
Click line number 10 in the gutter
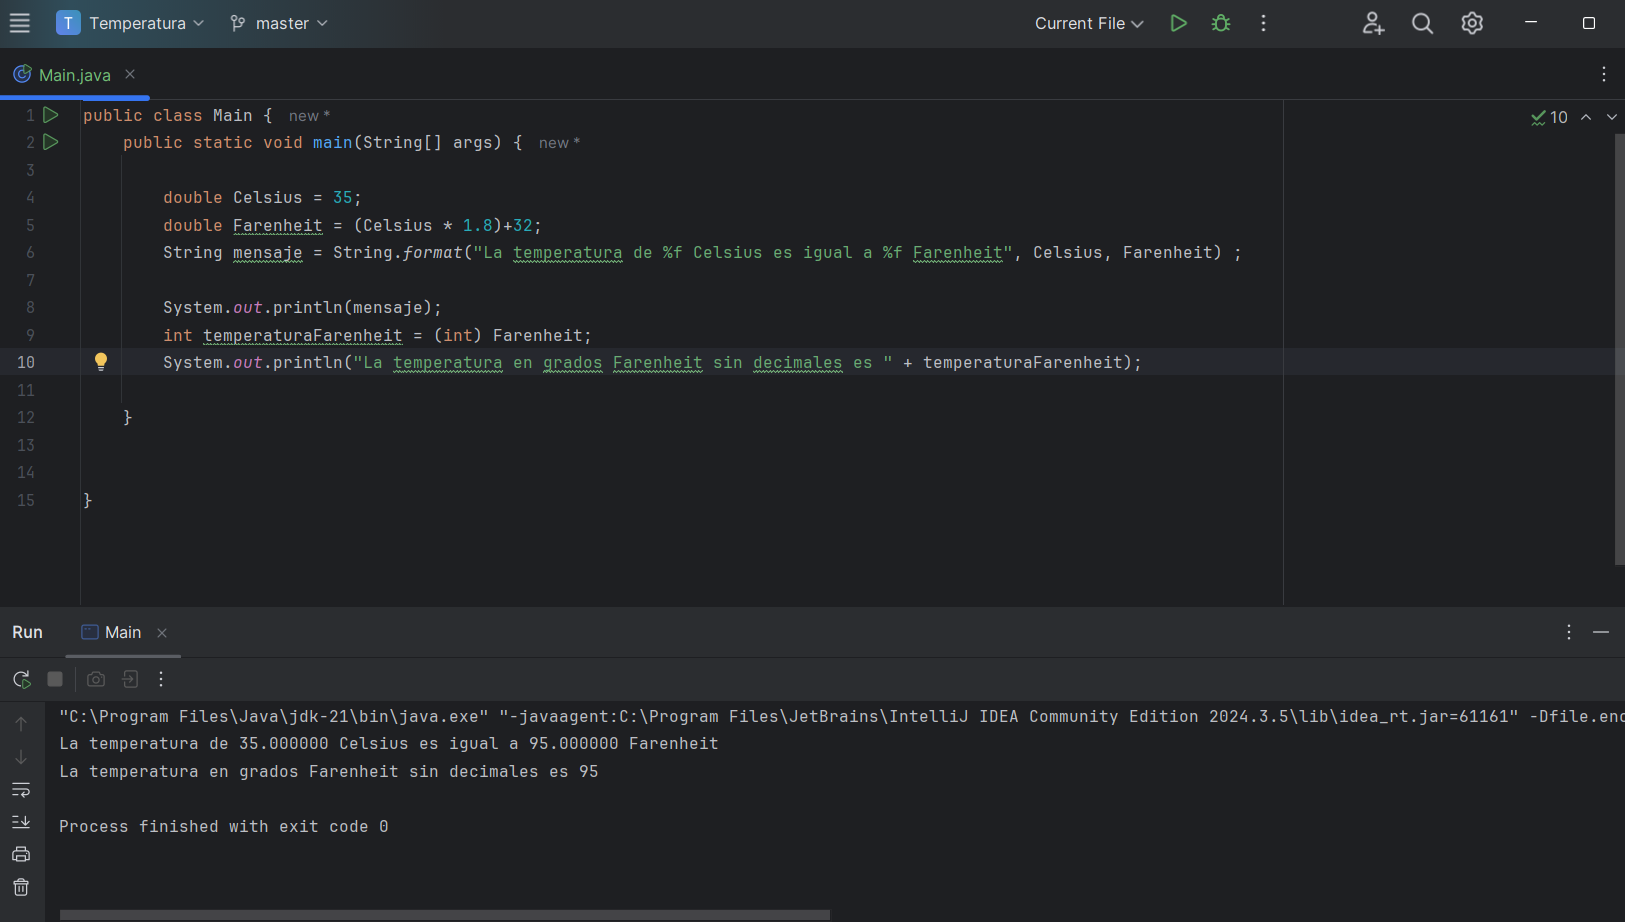click(x=26, y=362)
